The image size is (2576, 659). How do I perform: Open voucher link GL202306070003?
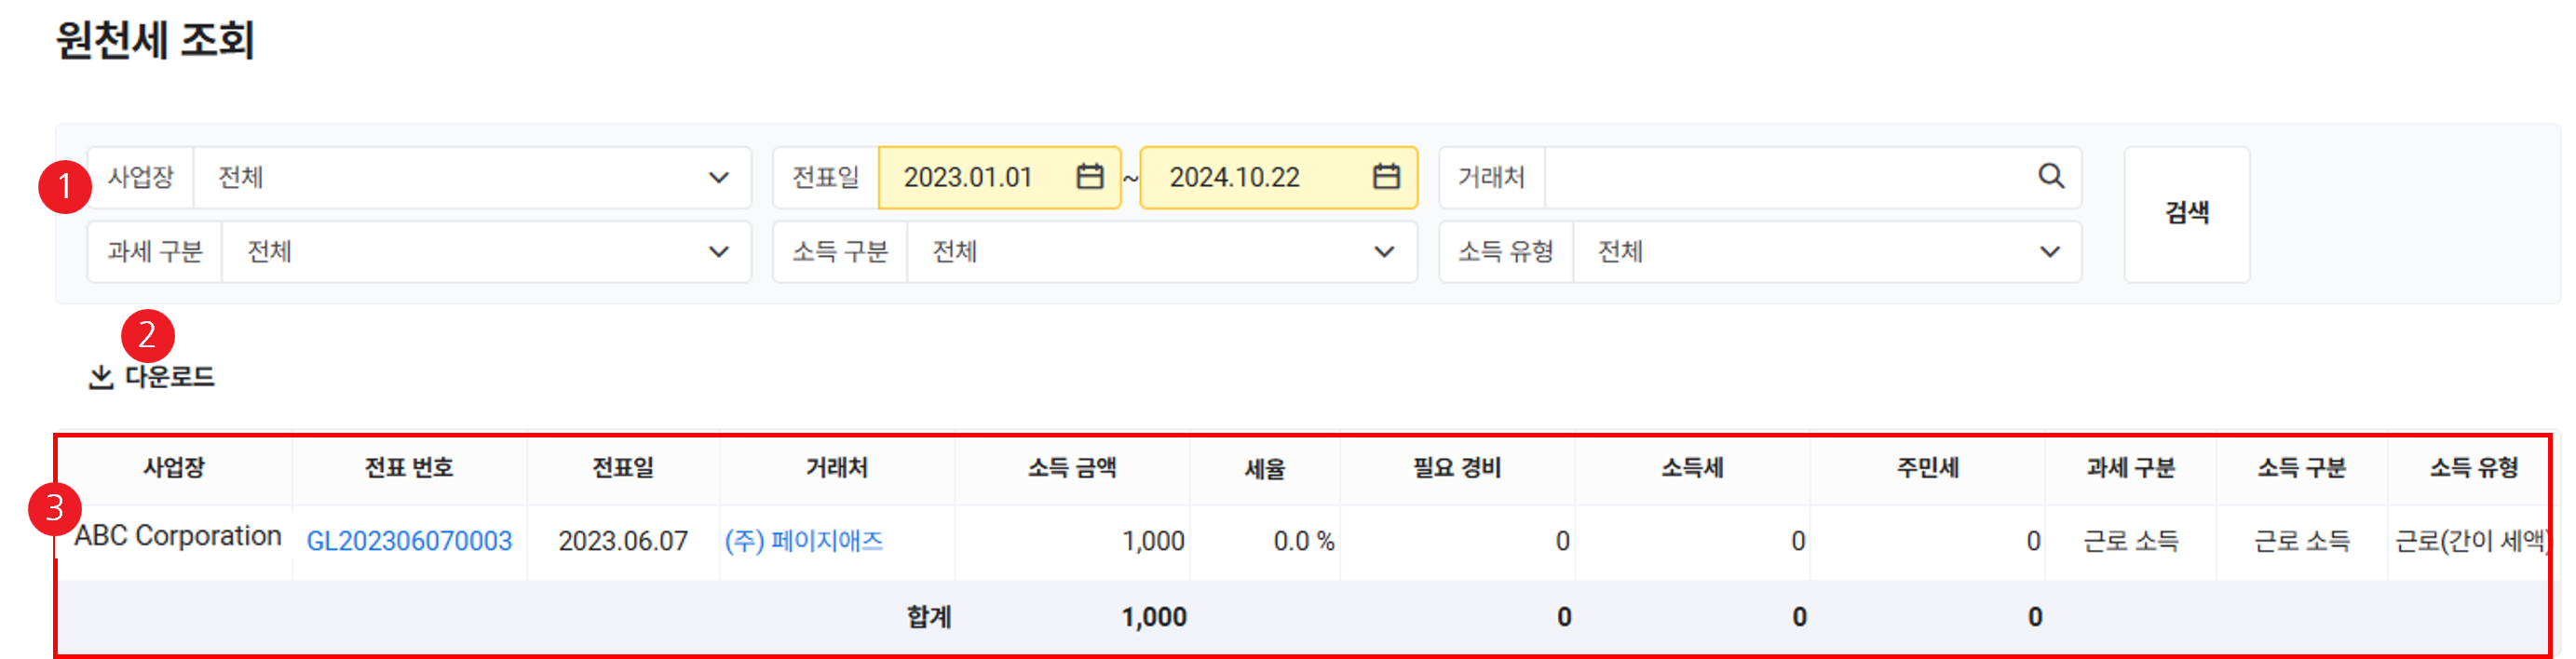click(x=409, y=541)
